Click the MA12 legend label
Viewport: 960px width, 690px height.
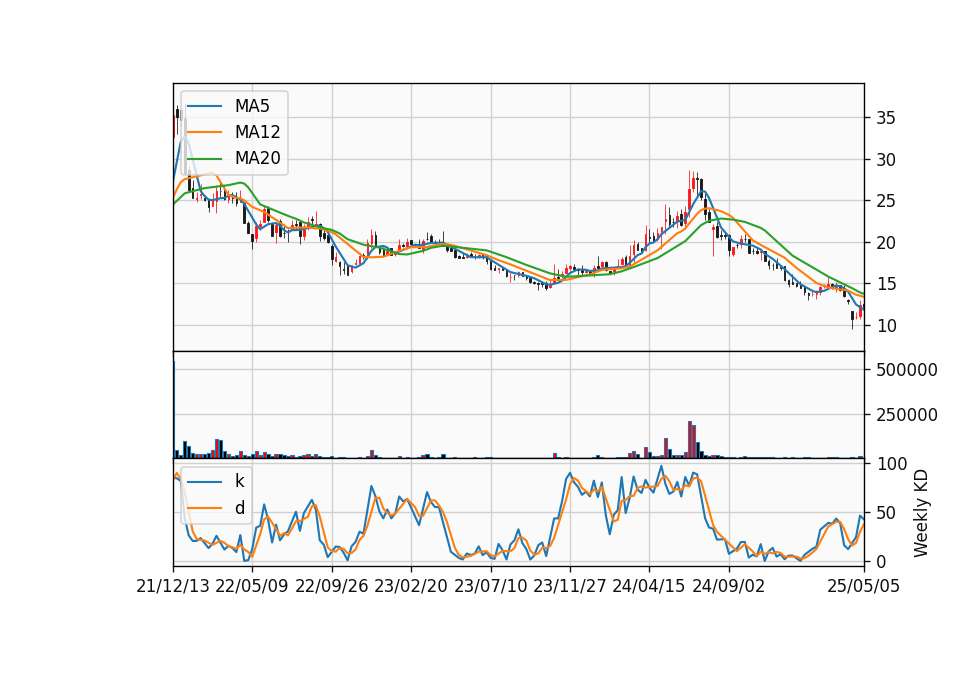point(257,132)
